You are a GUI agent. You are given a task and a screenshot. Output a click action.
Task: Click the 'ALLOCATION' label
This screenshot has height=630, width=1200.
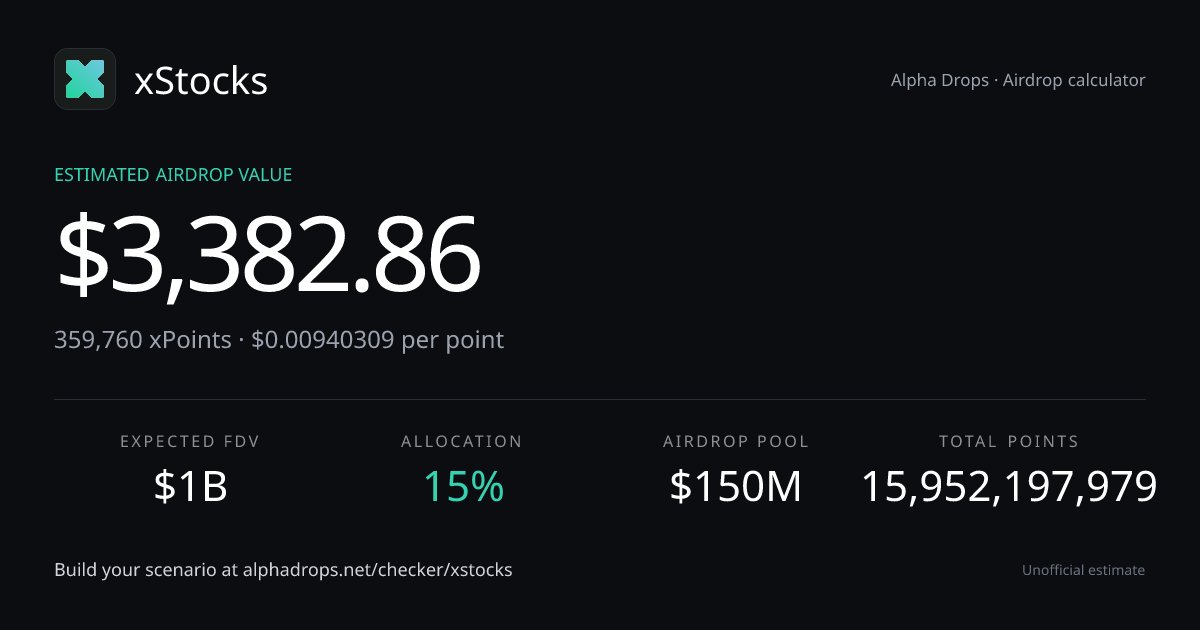click(x=462, y=441)
